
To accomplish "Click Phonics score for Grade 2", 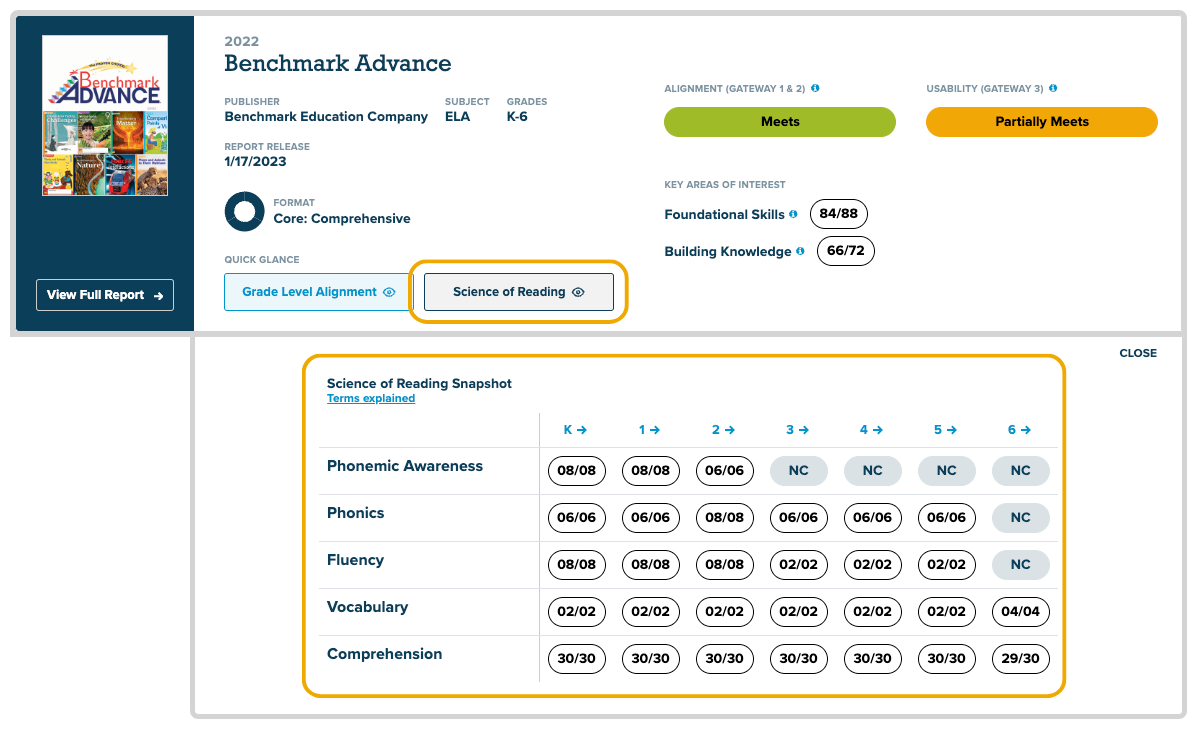I will click(x=724, y=517).
